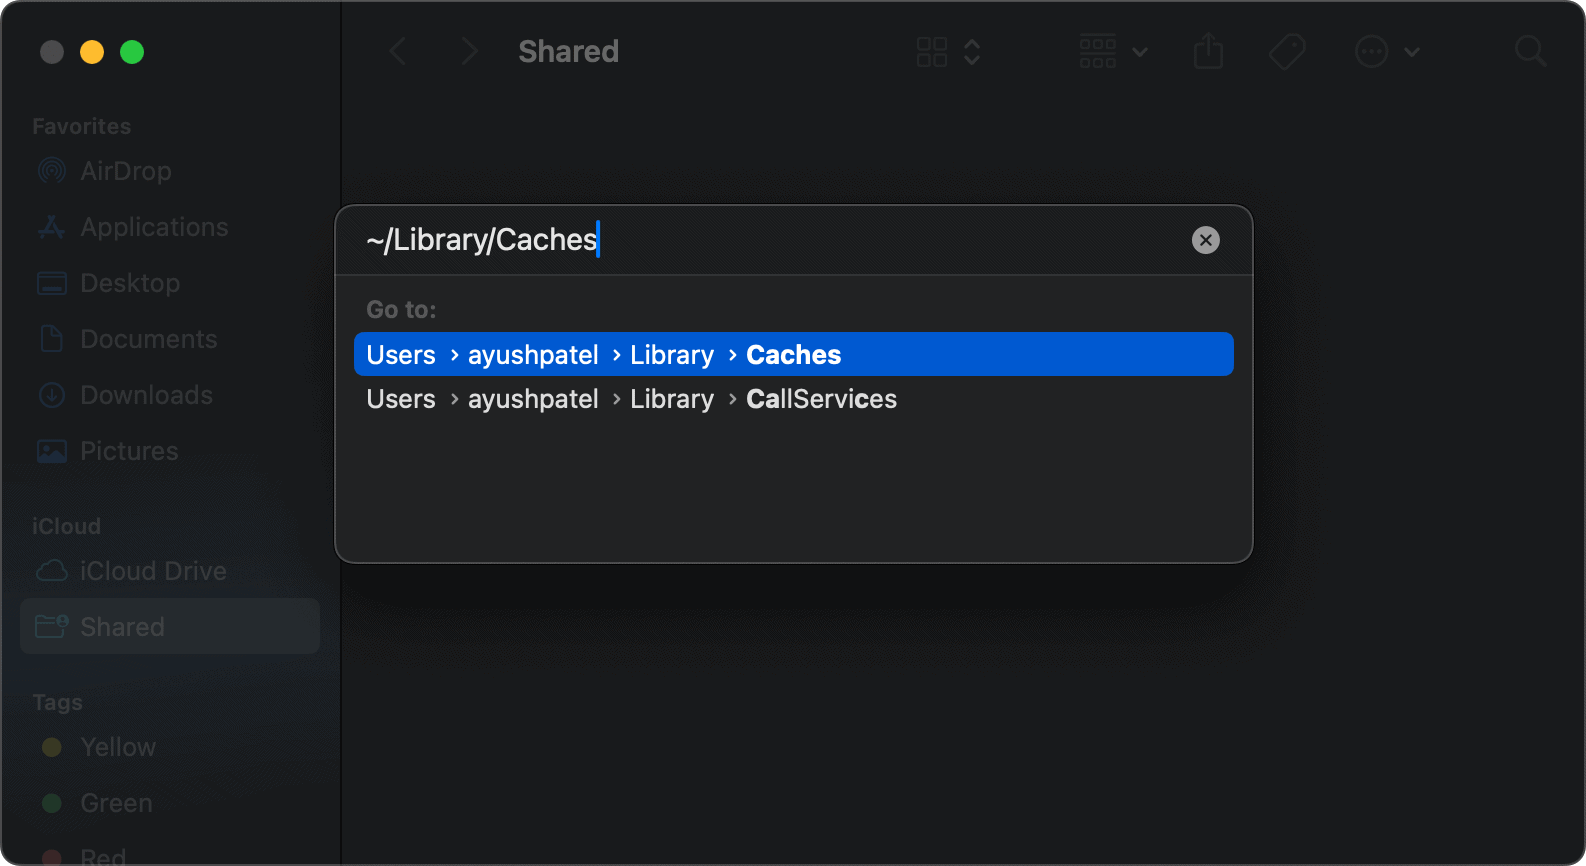Expand the icon view switcher dropdown
This screenshot has height=866, width=1586.
948,51
